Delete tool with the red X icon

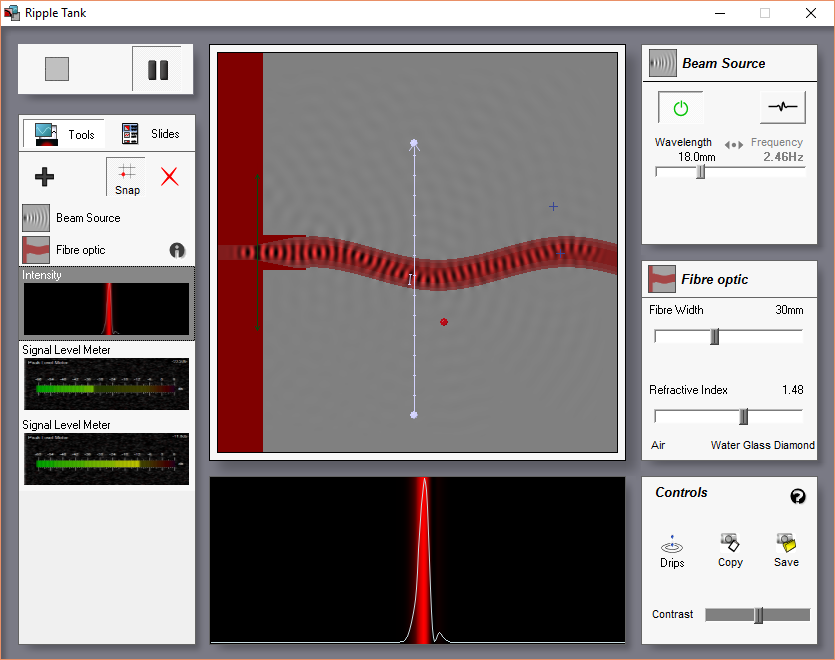[x=169, y=176]
